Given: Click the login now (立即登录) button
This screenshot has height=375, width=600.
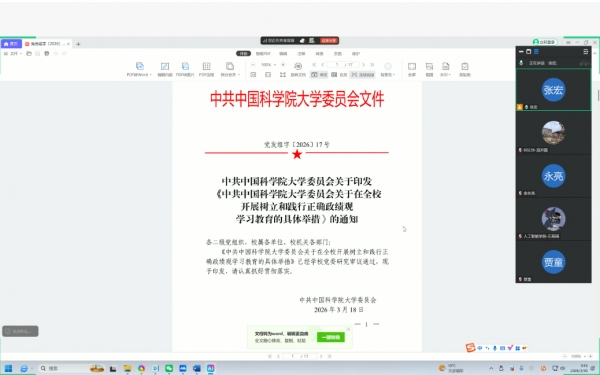Looking at the screenshot, I should [x=545, y=42].
